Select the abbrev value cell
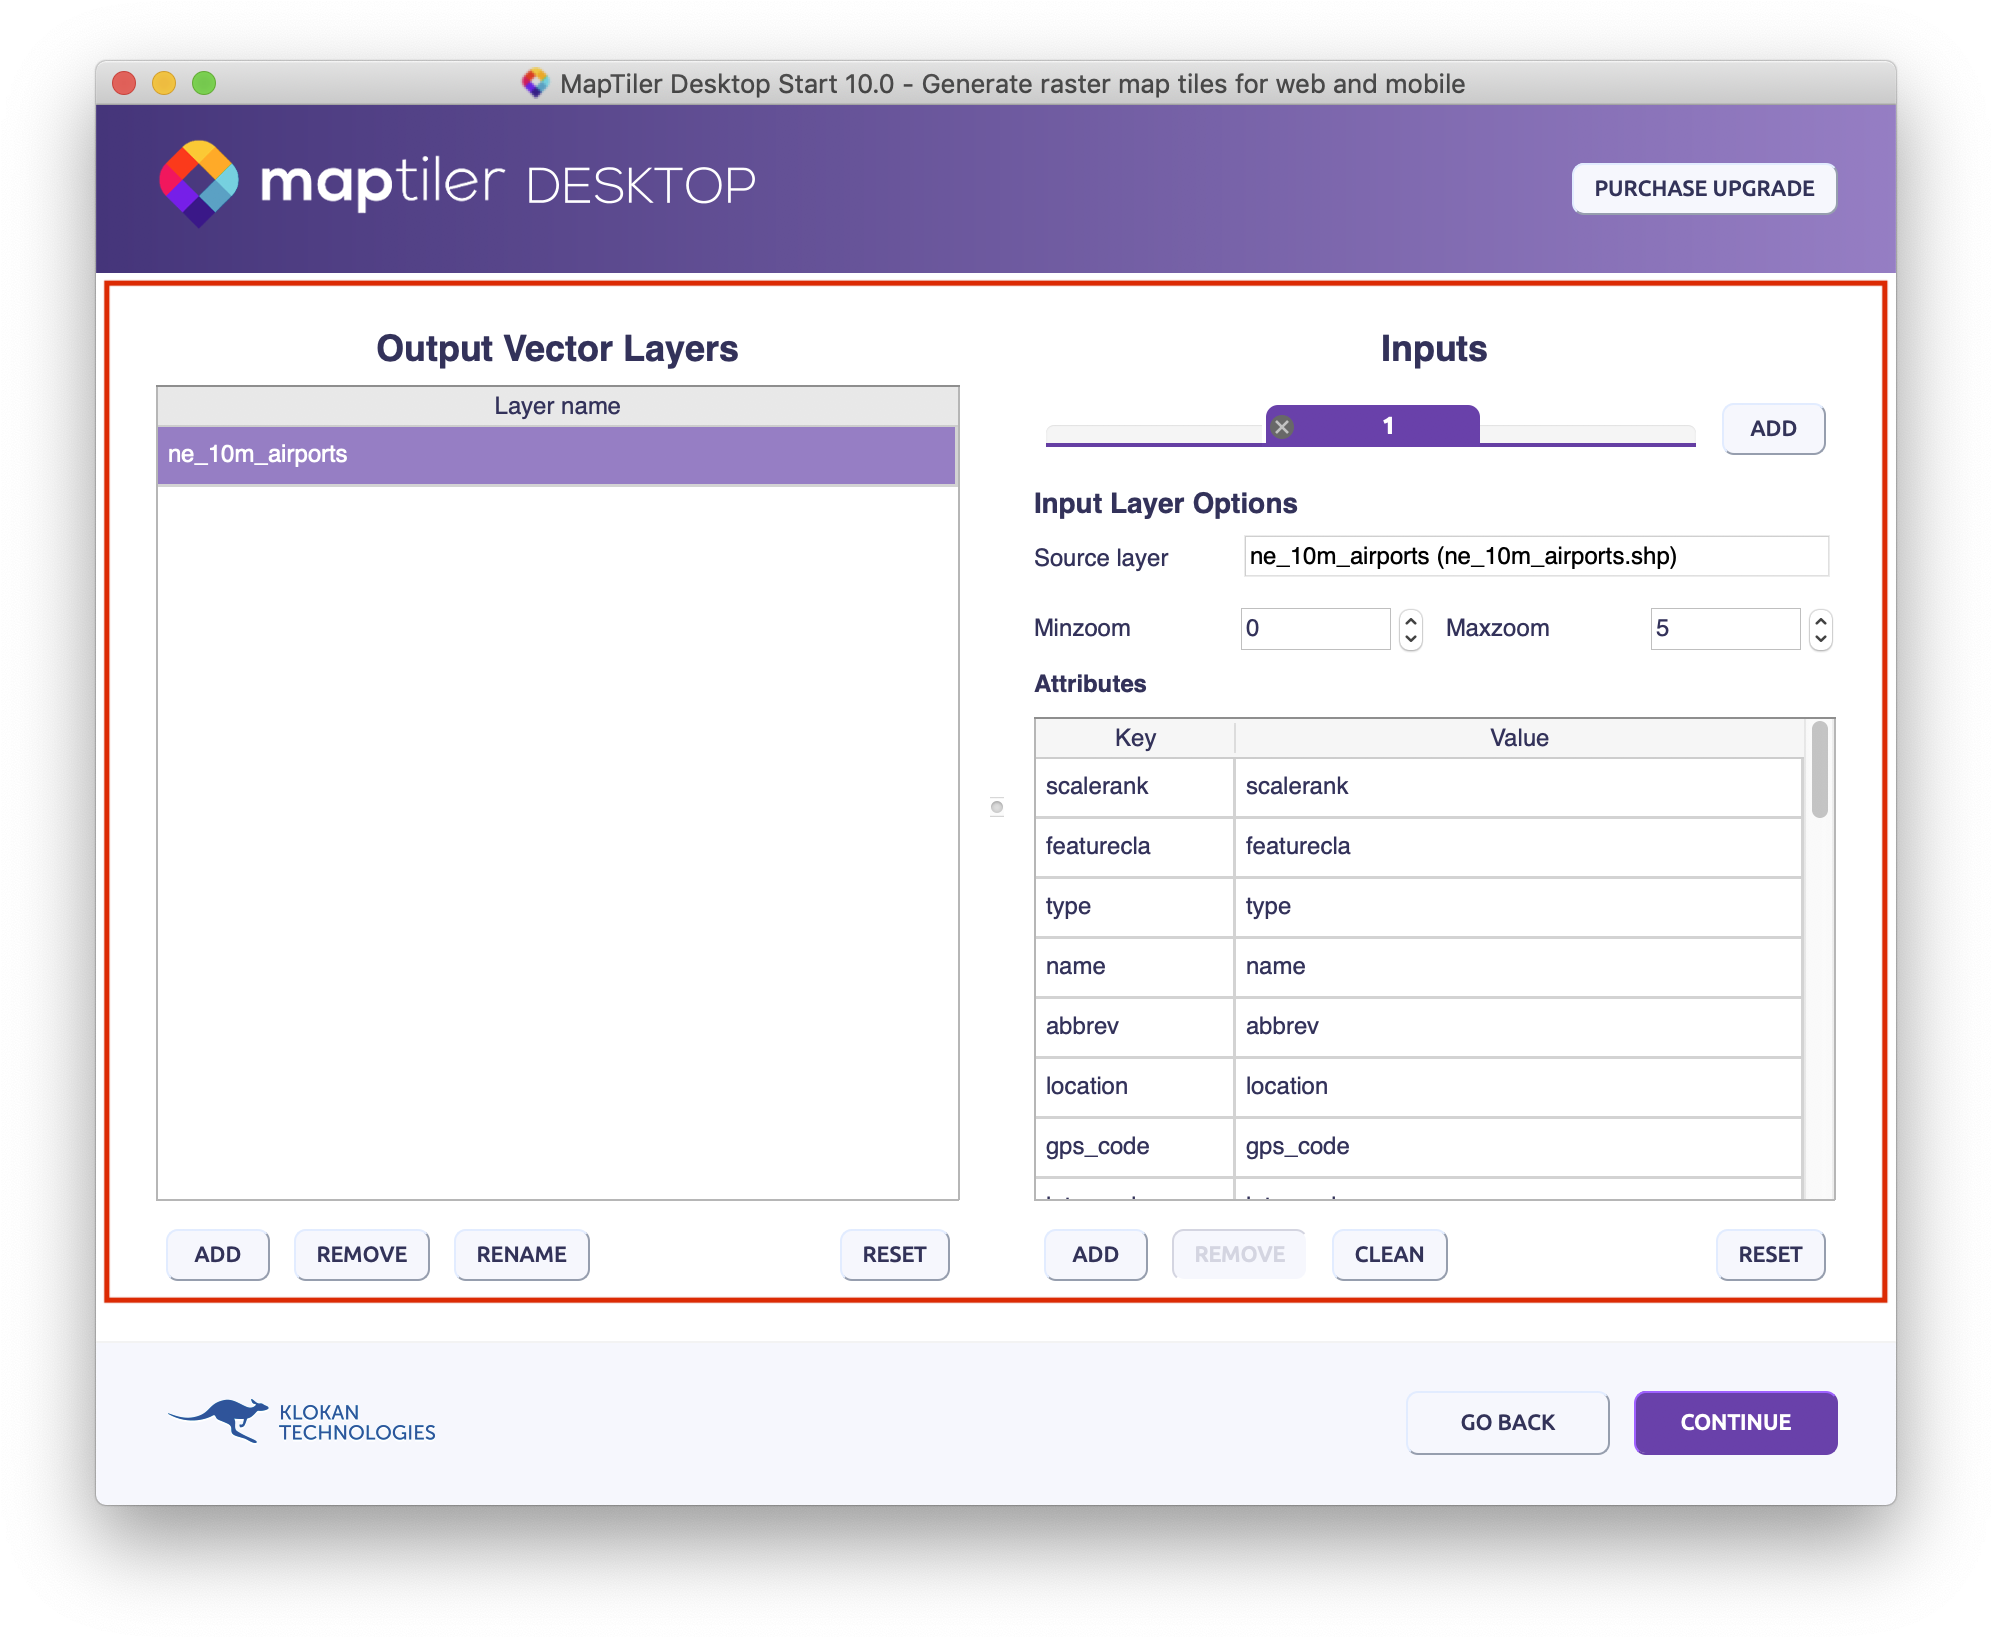The width and height of the screenshot is (1991, 1637). (1518, 1027)
